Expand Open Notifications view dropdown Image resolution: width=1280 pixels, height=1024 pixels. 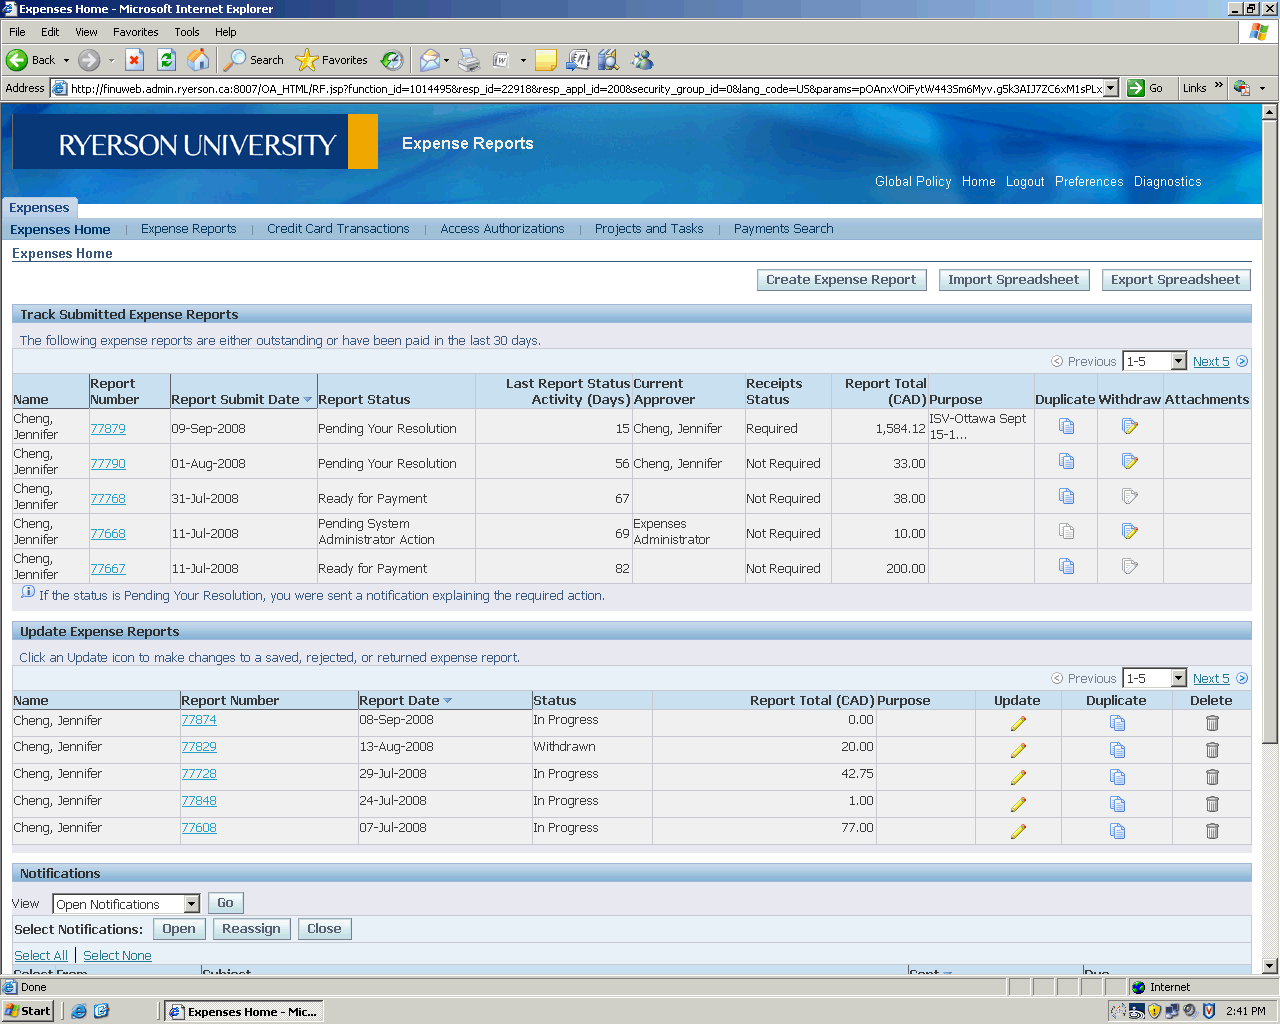(191, 904)
